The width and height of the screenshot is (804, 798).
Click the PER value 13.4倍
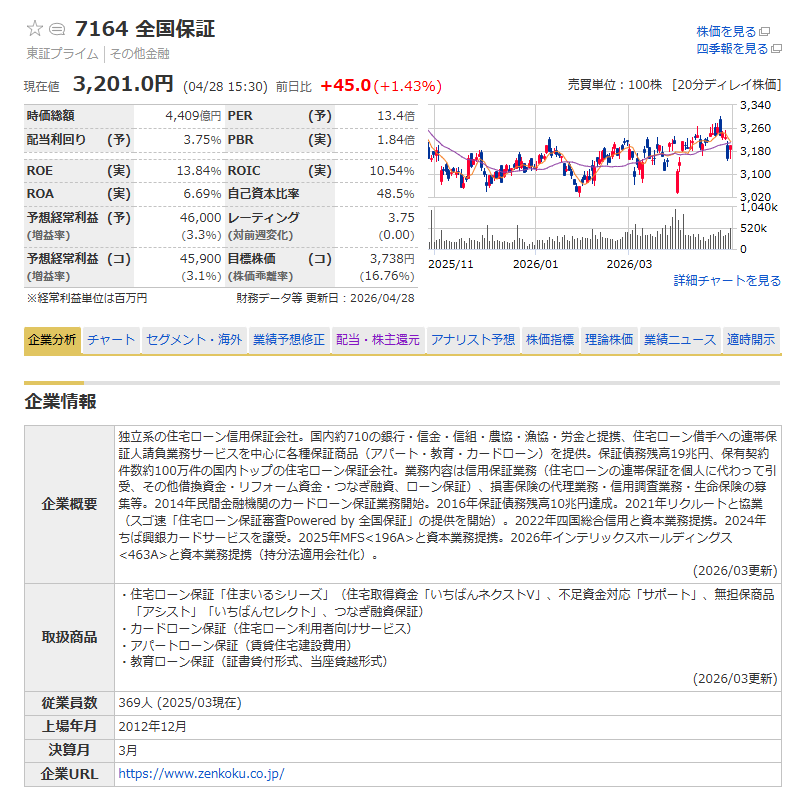(395, 116)
